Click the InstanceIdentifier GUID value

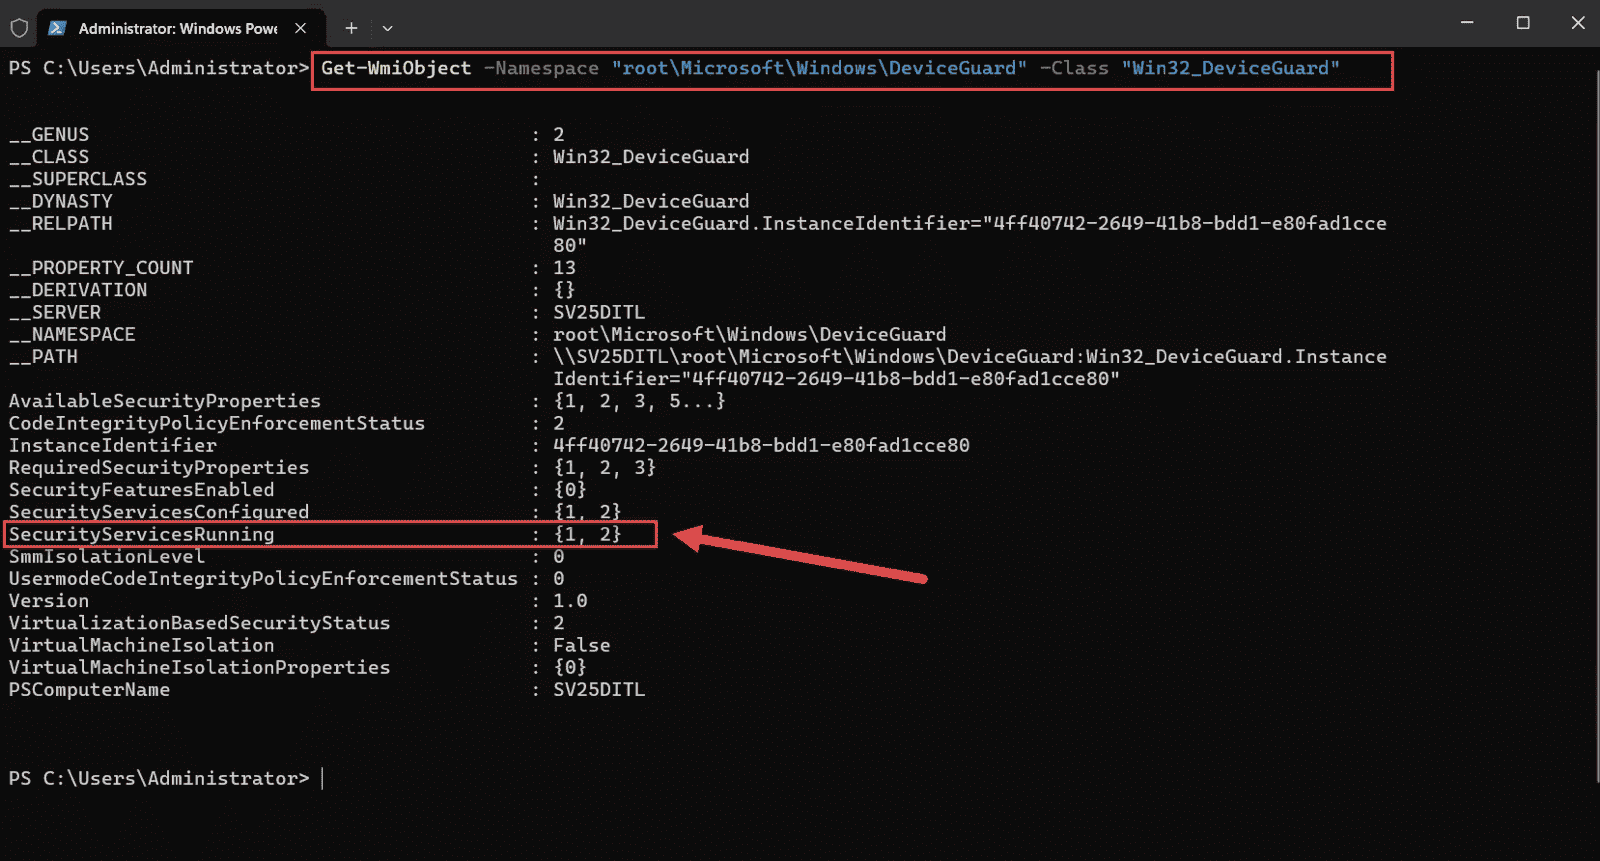761,445
